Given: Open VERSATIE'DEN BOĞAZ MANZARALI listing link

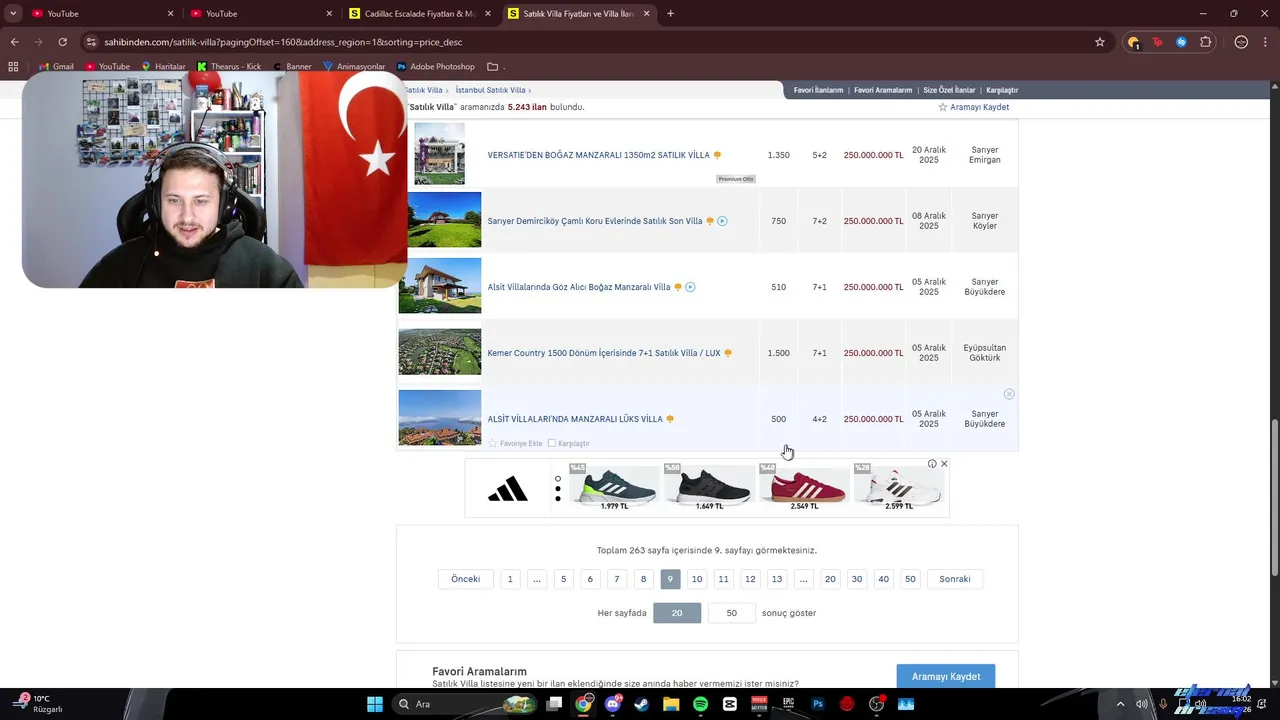Looking at the screenshot, I should click(x=598, y=155).
